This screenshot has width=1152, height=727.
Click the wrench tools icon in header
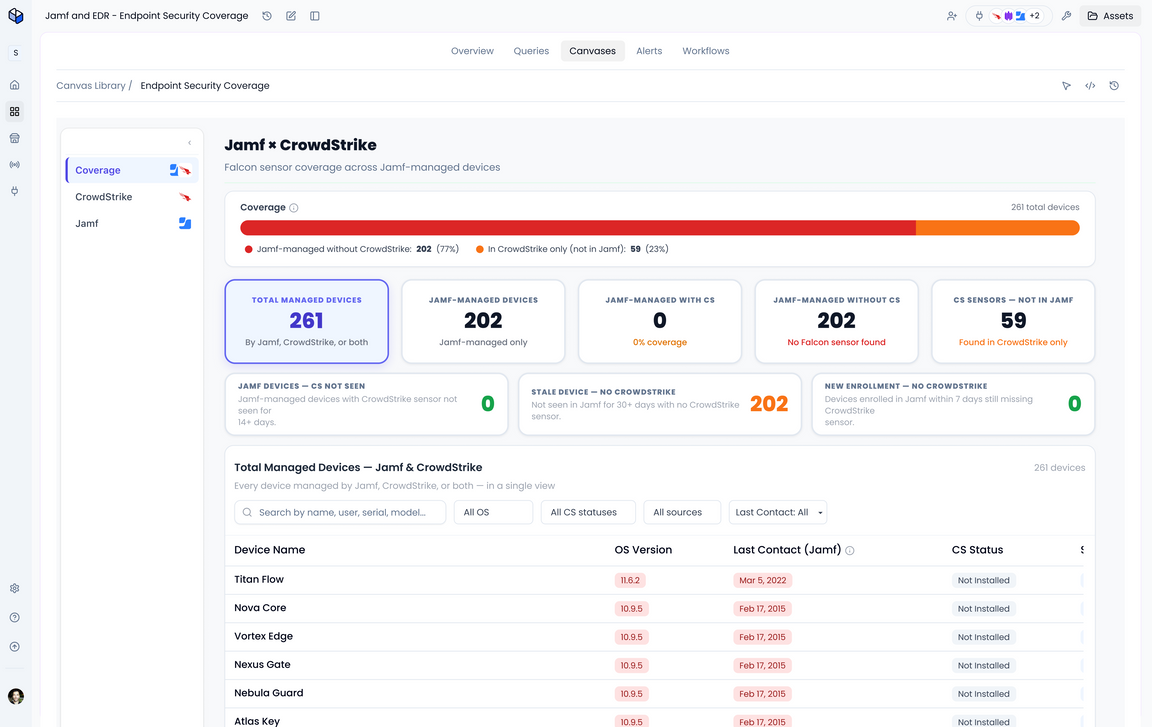click(x=1066, y=15)
